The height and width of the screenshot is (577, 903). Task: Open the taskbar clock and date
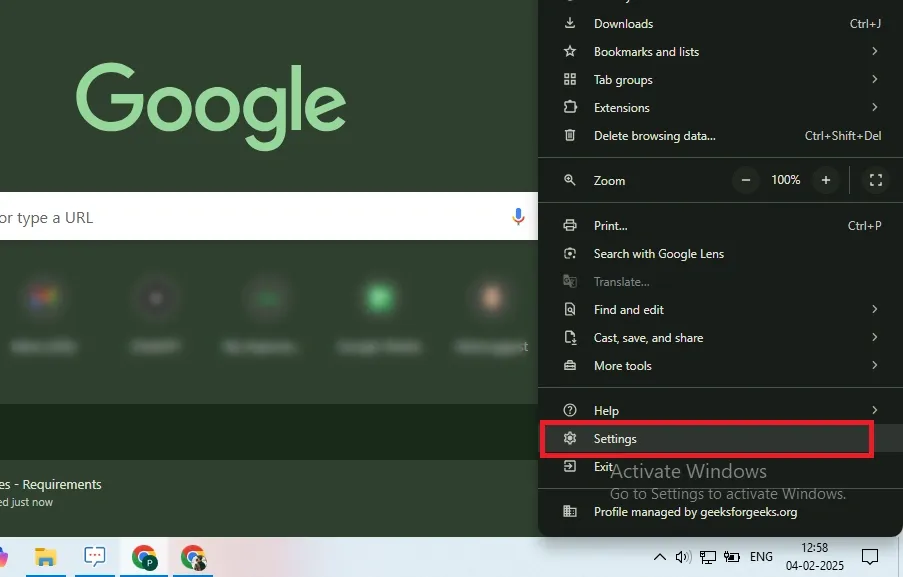click(814, 557)
